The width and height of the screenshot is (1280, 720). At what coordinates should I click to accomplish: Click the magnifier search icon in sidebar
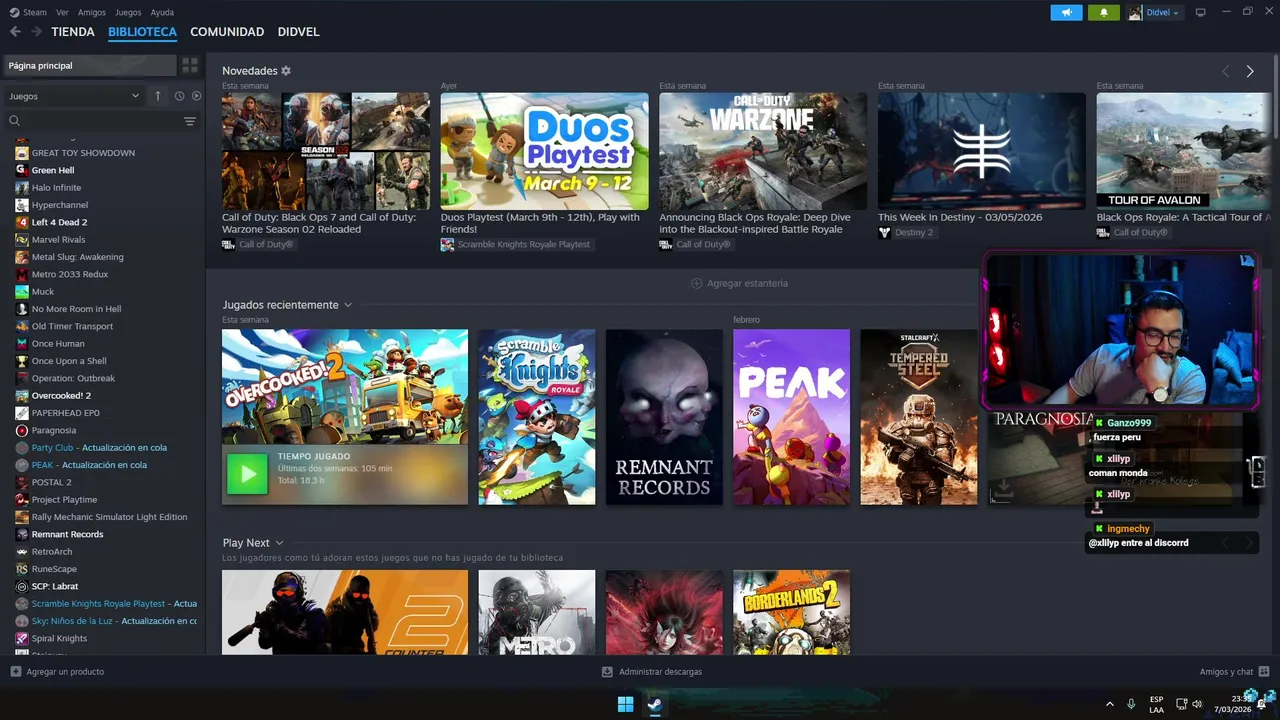click(14, 121)
